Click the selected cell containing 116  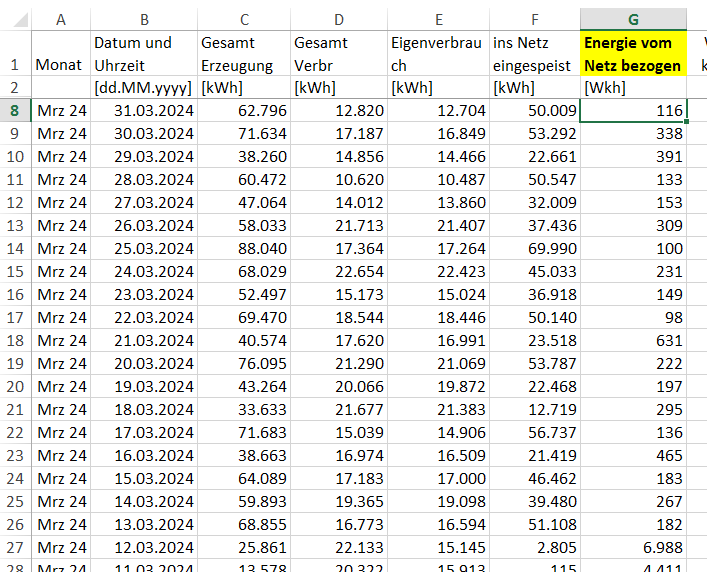pyautogui.click(x=633, y=110)
